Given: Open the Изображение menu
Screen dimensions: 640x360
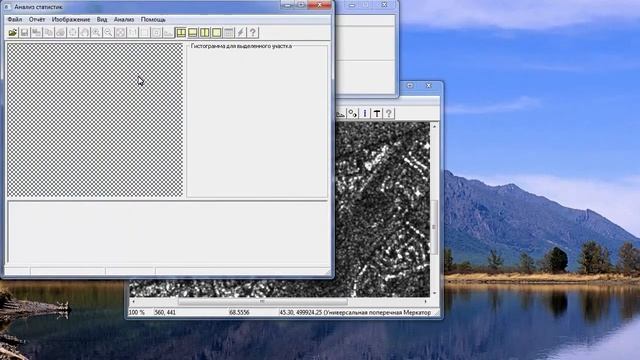Looking at the screenshot, I should [71, 20].
